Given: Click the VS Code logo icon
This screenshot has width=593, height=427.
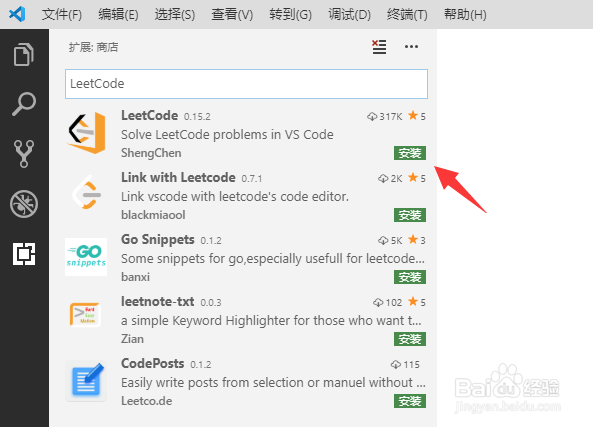Looking at the screenshot, I should tap(17, 14).
